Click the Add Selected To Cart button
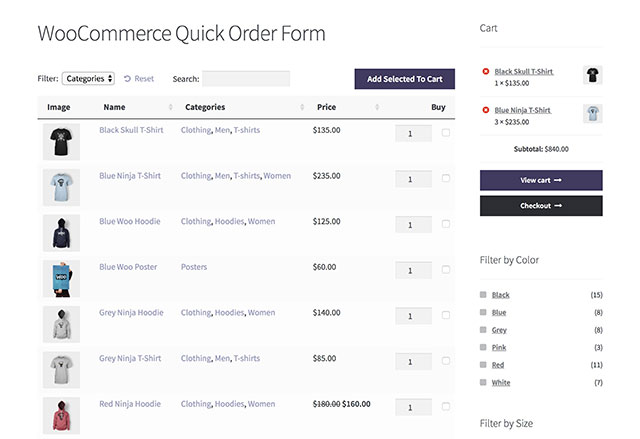The image size is (640, 439). click(404, 79)
